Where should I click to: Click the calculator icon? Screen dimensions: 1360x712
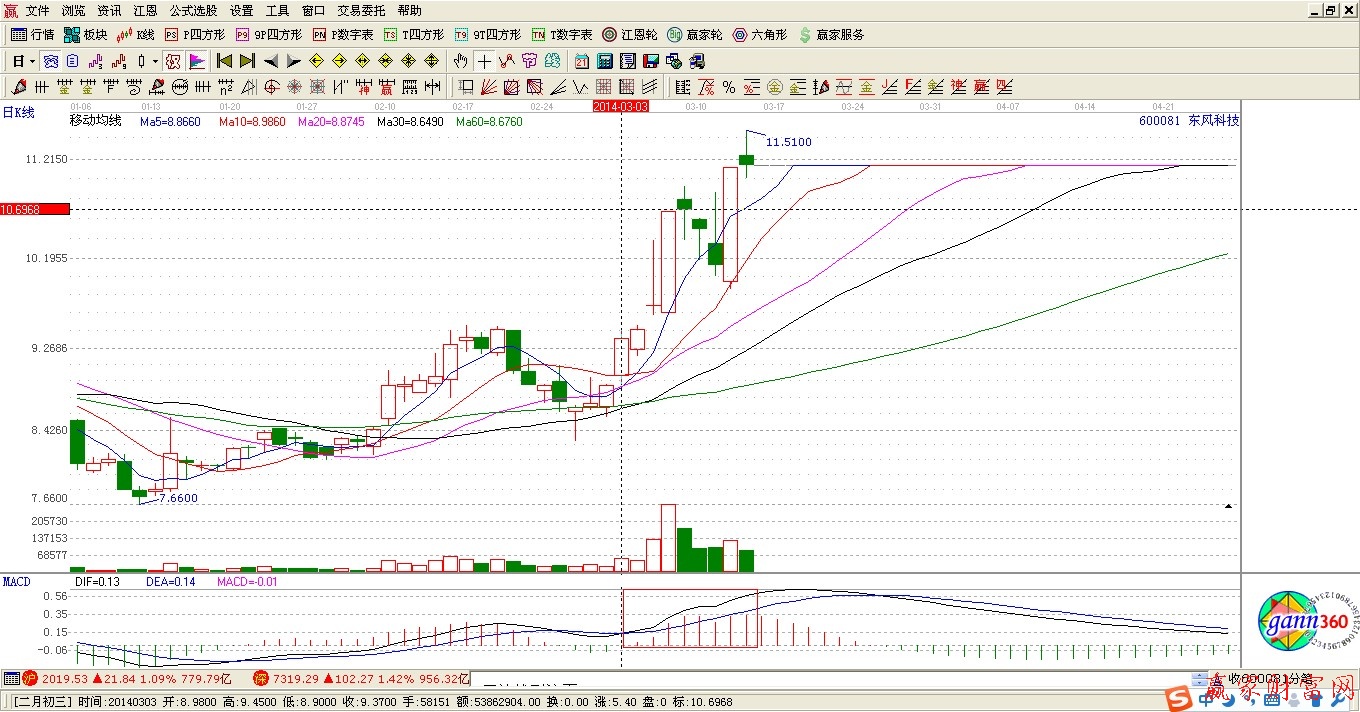604,61
